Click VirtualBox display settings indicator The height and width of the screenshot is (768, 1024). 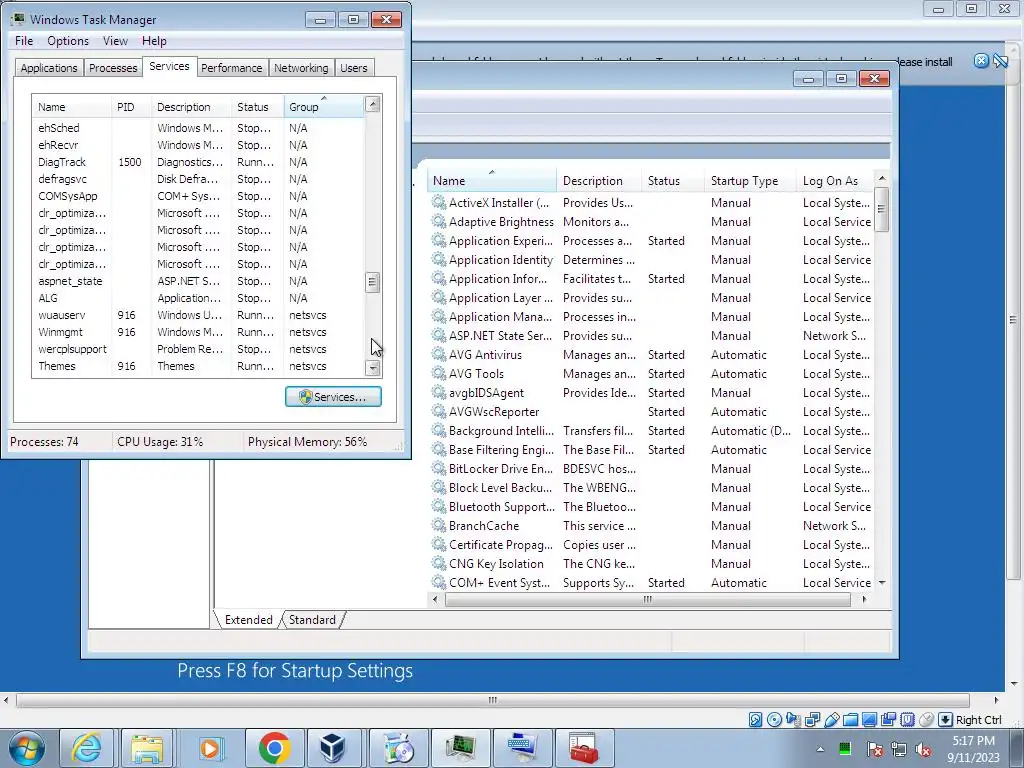[x=869, y=720]
